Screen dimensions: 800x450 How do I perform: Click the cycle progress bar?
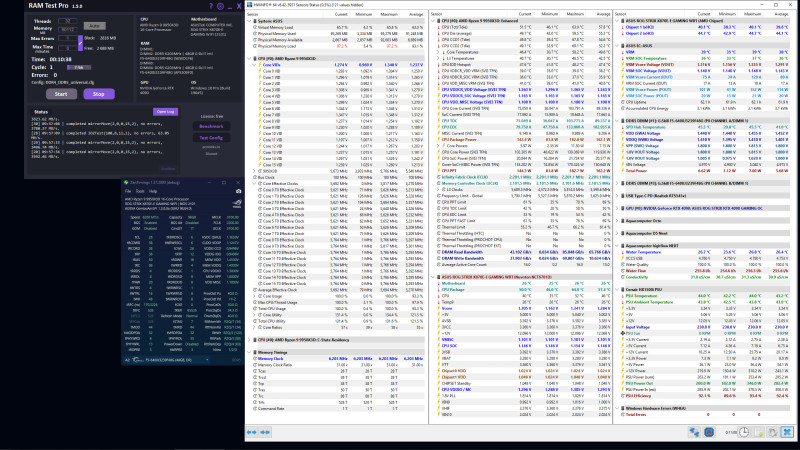tap(79, 67)
